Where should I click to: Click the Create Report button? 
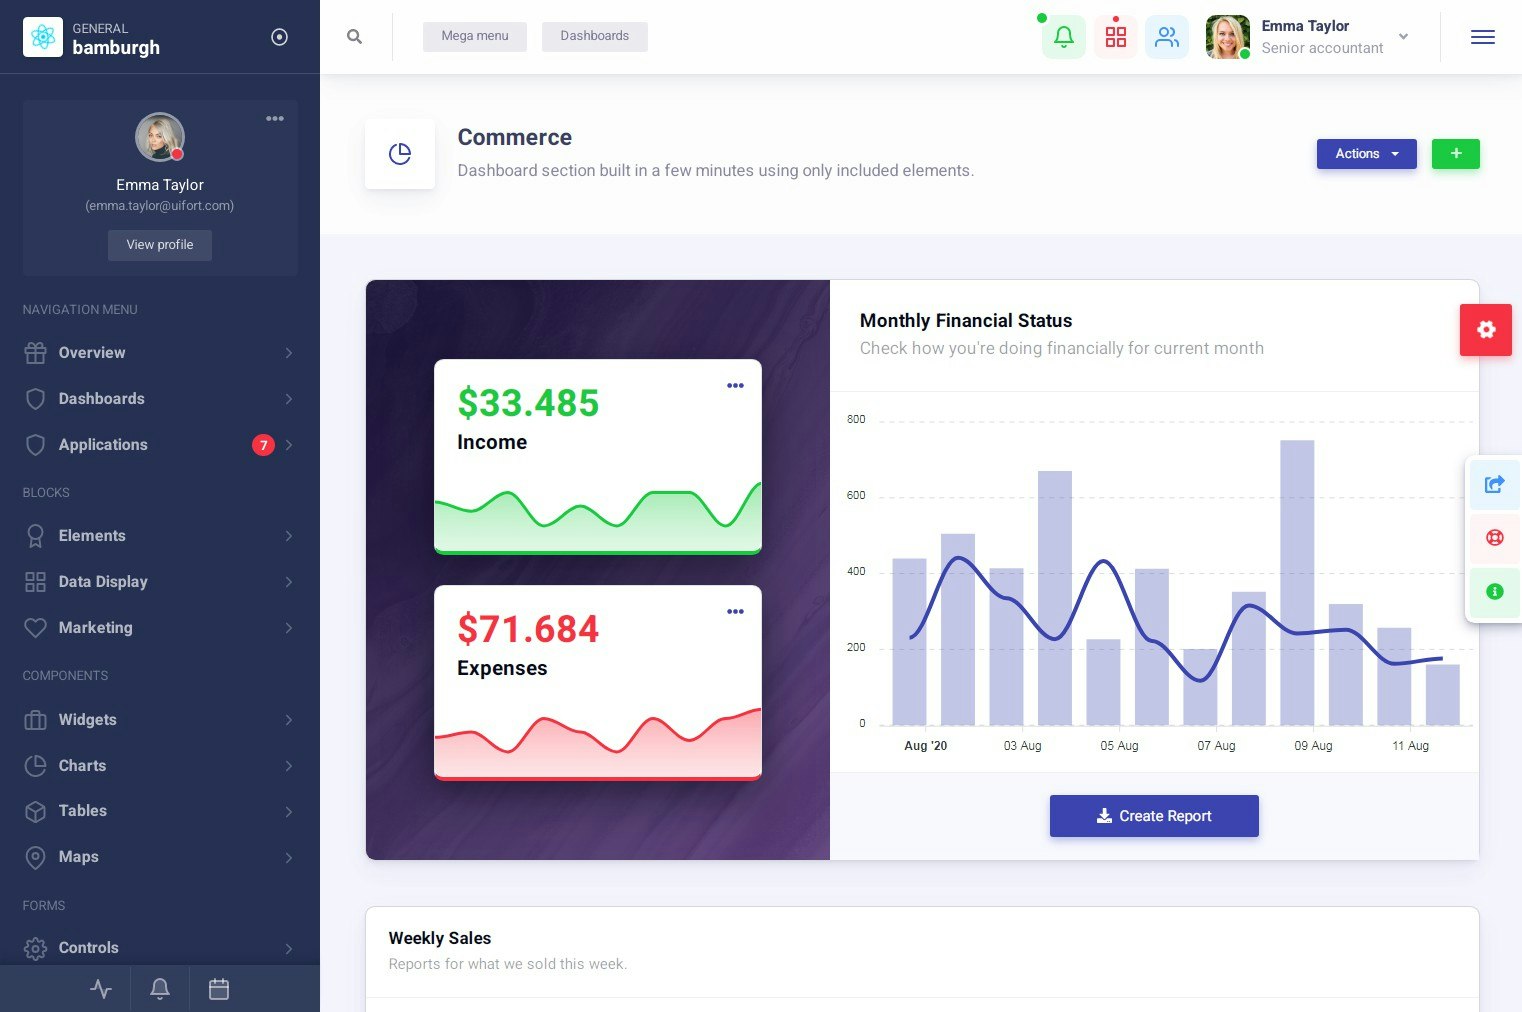click(x=1153, y=815)
